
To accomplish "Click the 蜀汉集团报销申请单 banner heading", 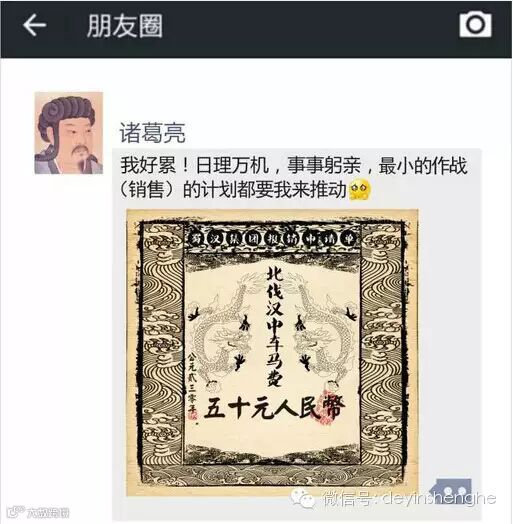I will [272, 238].
